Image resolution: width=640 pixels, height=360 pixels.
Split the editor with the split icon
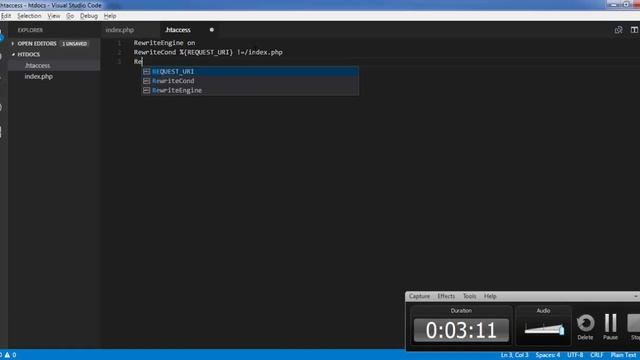[634, 30]
